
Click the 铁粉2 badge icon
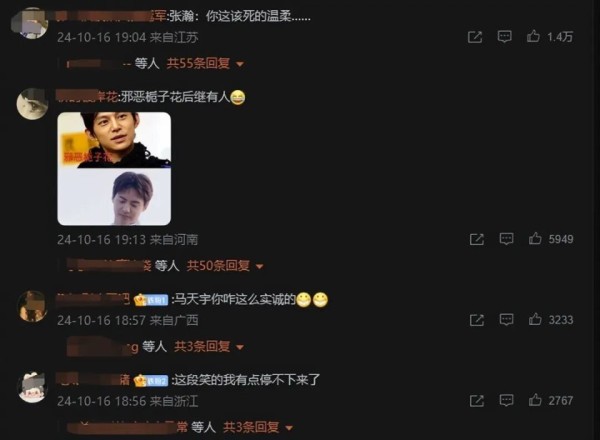point(151,381)
